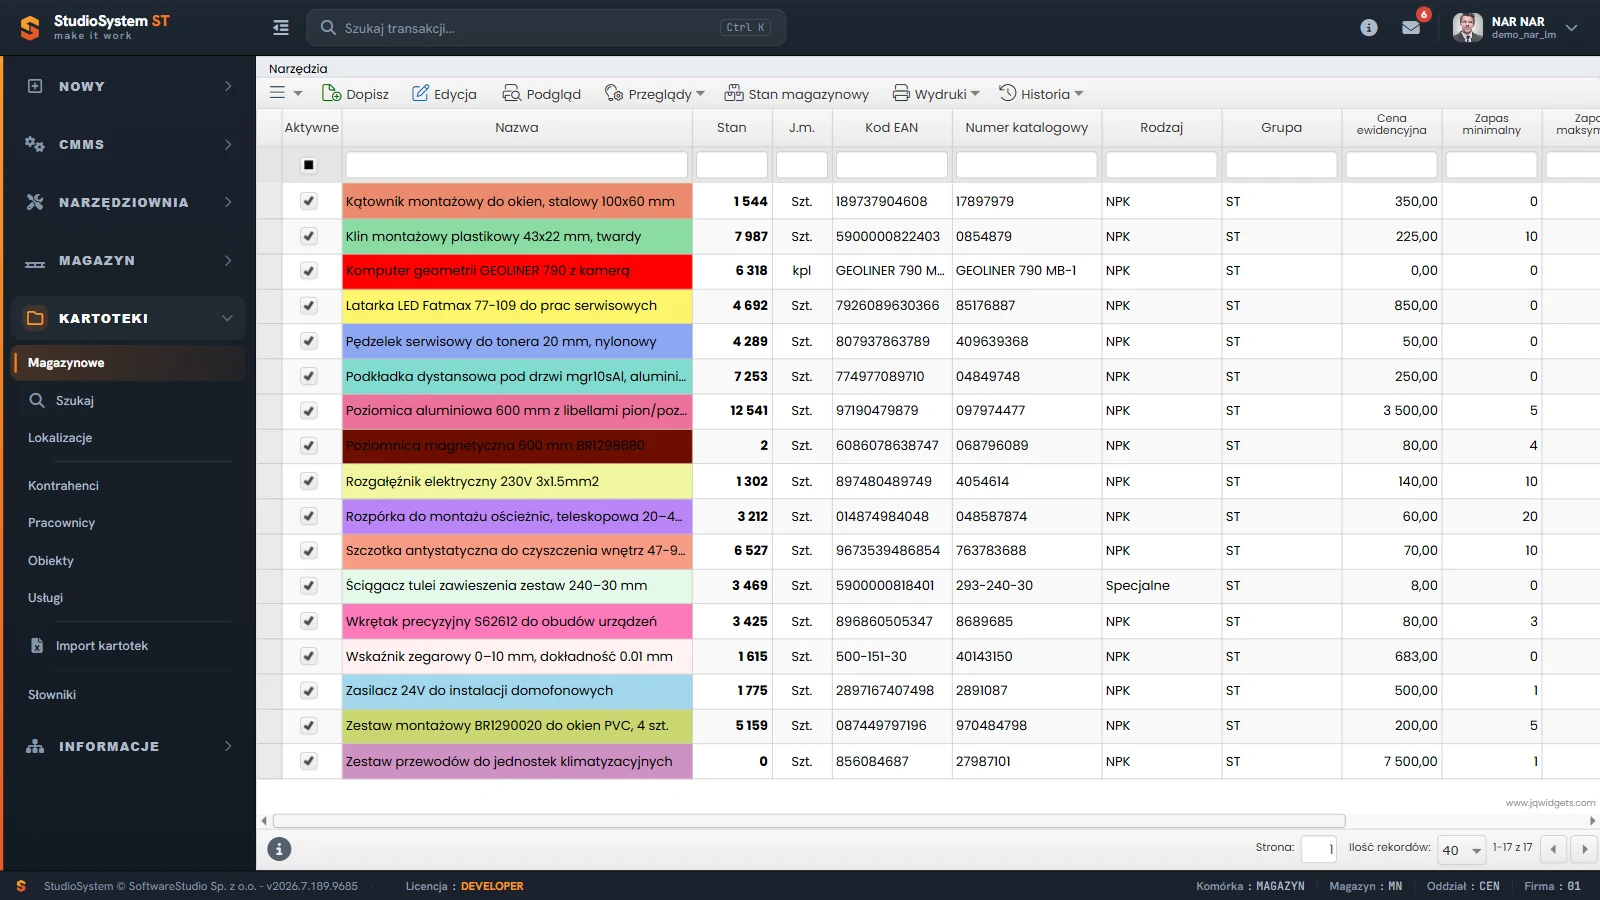Click the Import kartotek file icon

click(x=37, y=645)
